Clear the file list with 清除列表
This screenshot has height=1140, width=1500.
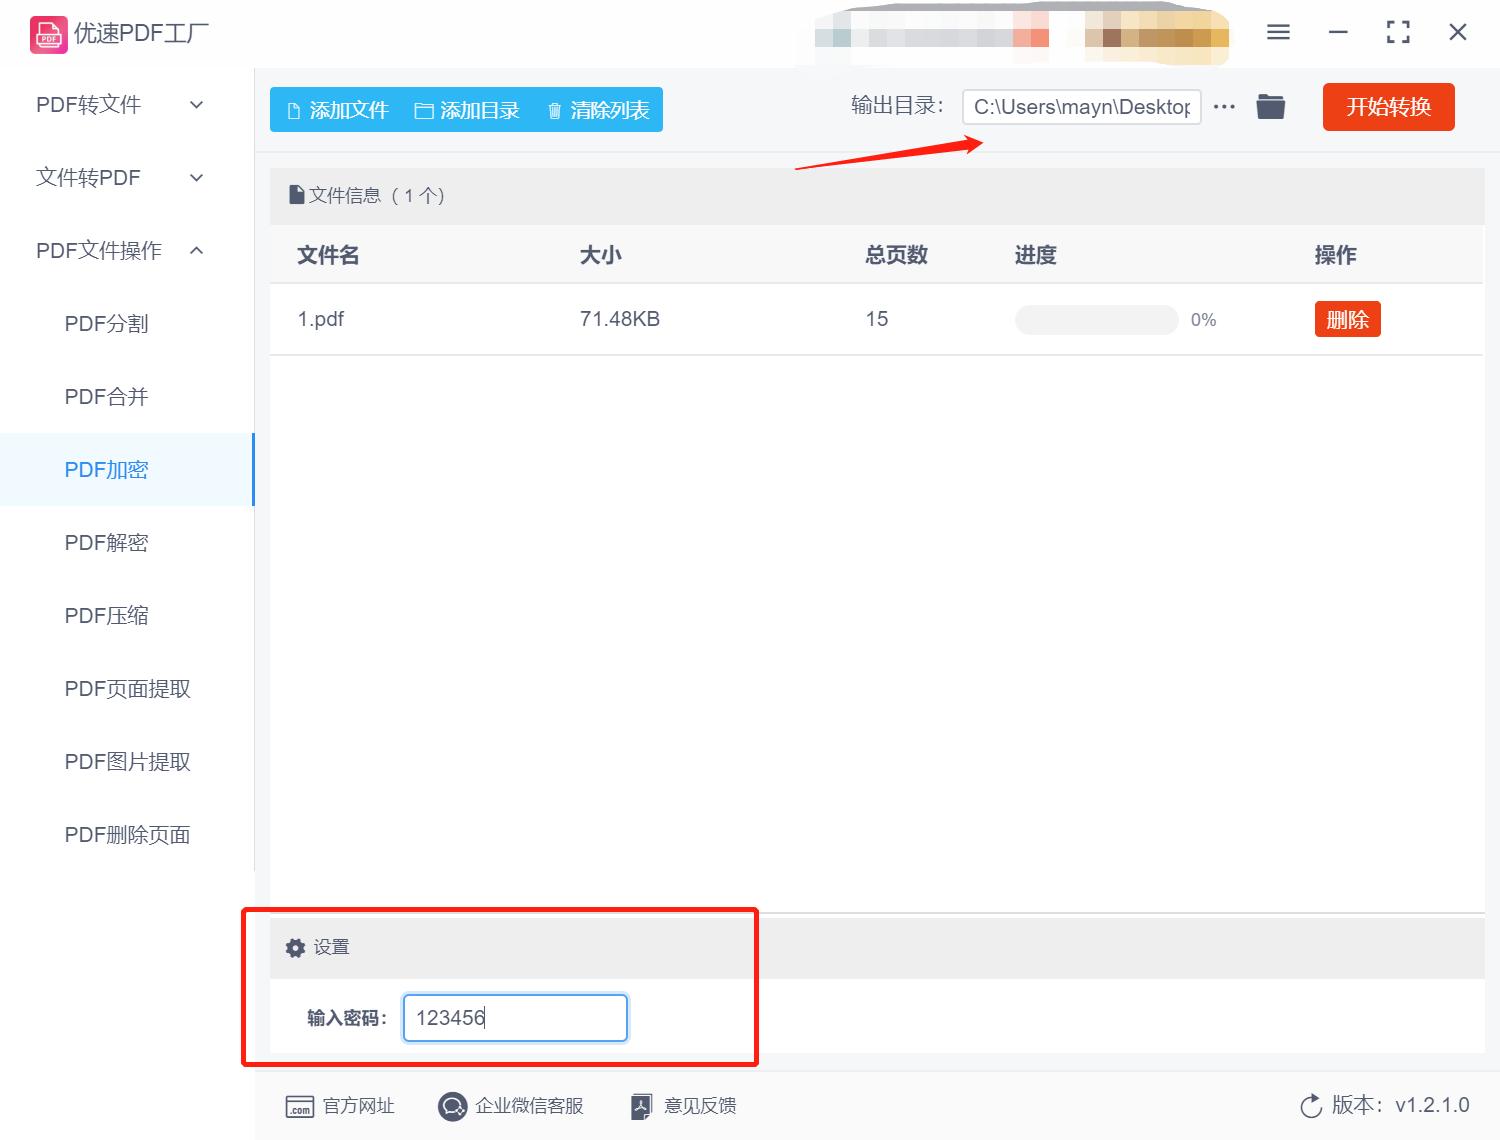(597, 110)
